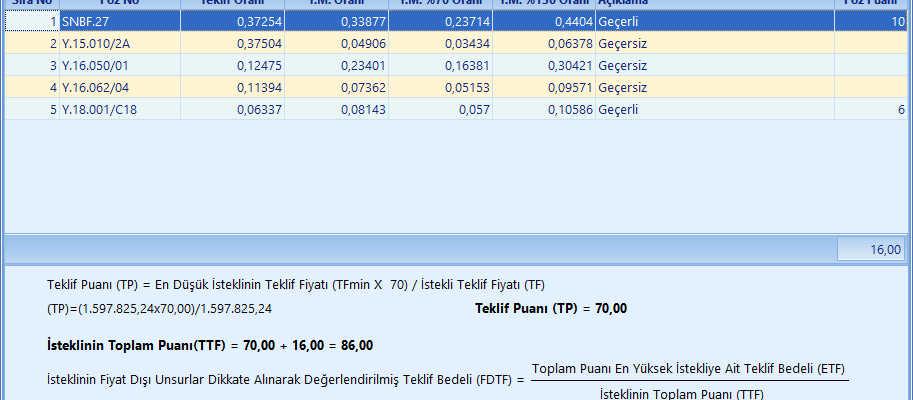
Task: Click the Y.16.062/04 Poz No cell
Action: [x=120, y=87]
